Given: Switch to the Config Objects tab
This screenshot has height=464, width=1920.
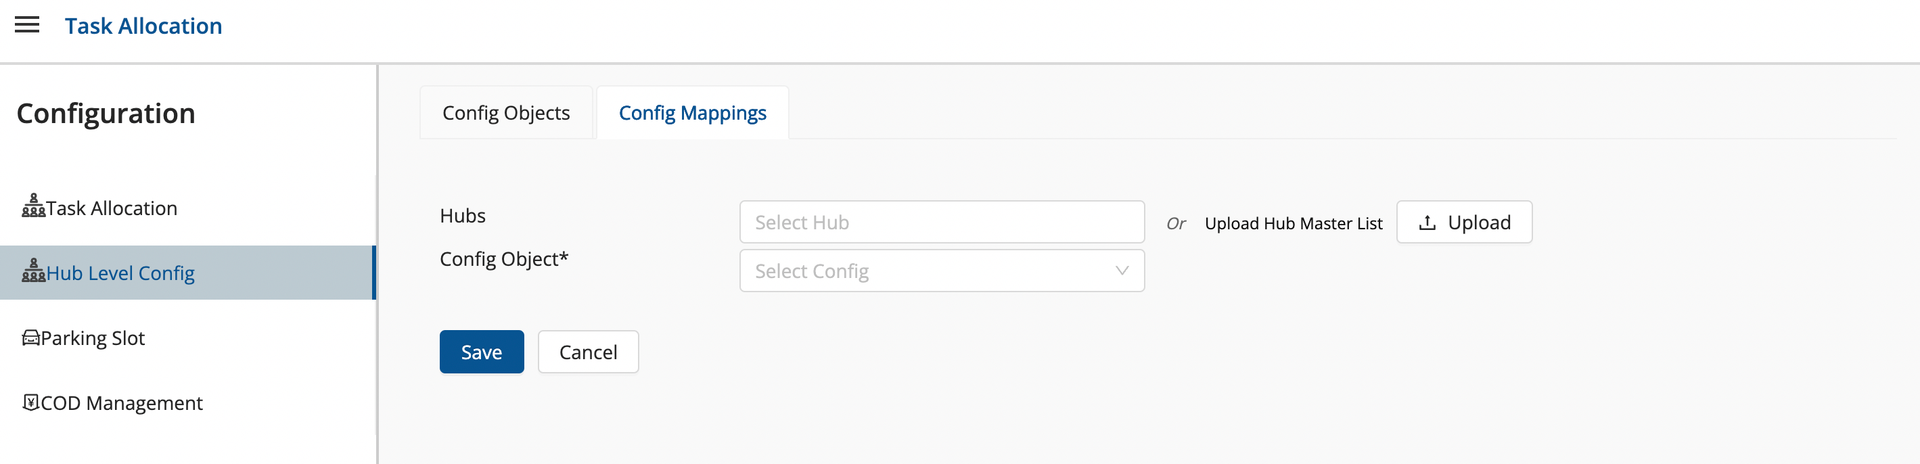Looking at the screenshot, I should pyautogui.click(x=506, y=113).
